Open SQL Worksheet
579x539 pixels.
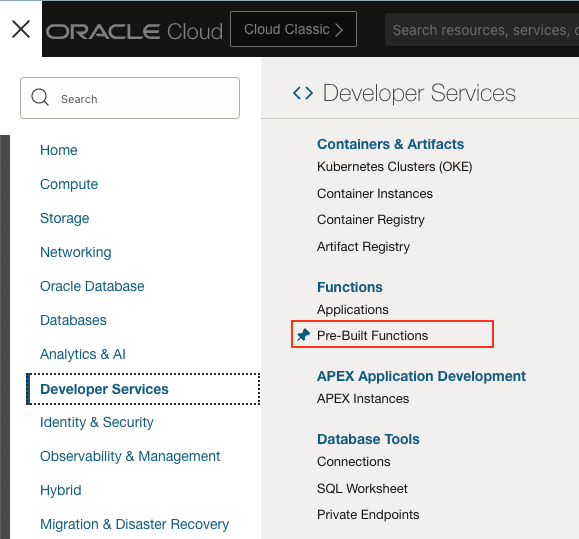click(362, 489)
